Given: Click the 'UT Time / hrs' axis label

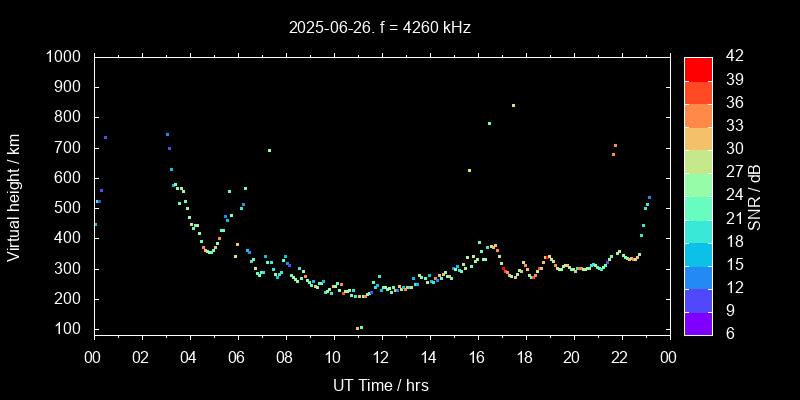Looking at the screenshot, I should [x=380, y=384].
